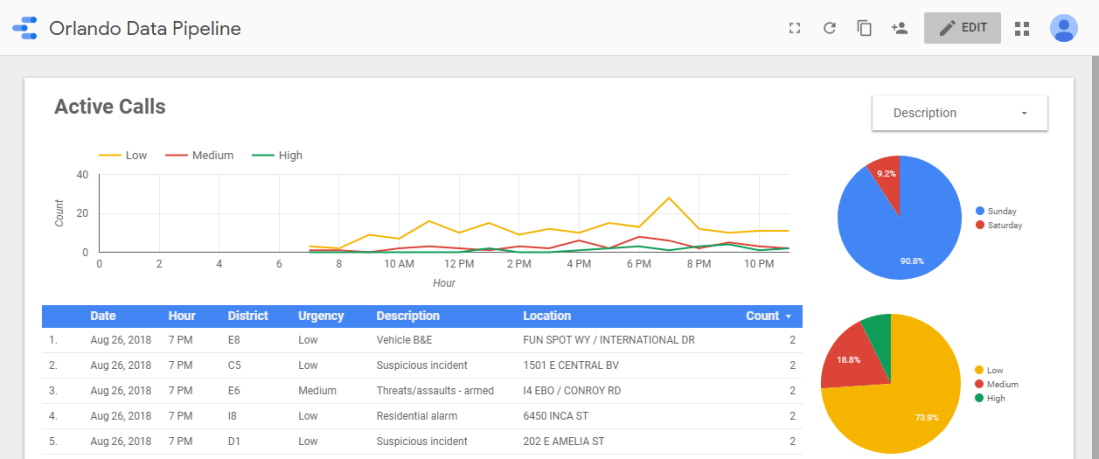Viewport: 1099px width, 459px height.
Task: Share report with other people
Action: [899, 28]
